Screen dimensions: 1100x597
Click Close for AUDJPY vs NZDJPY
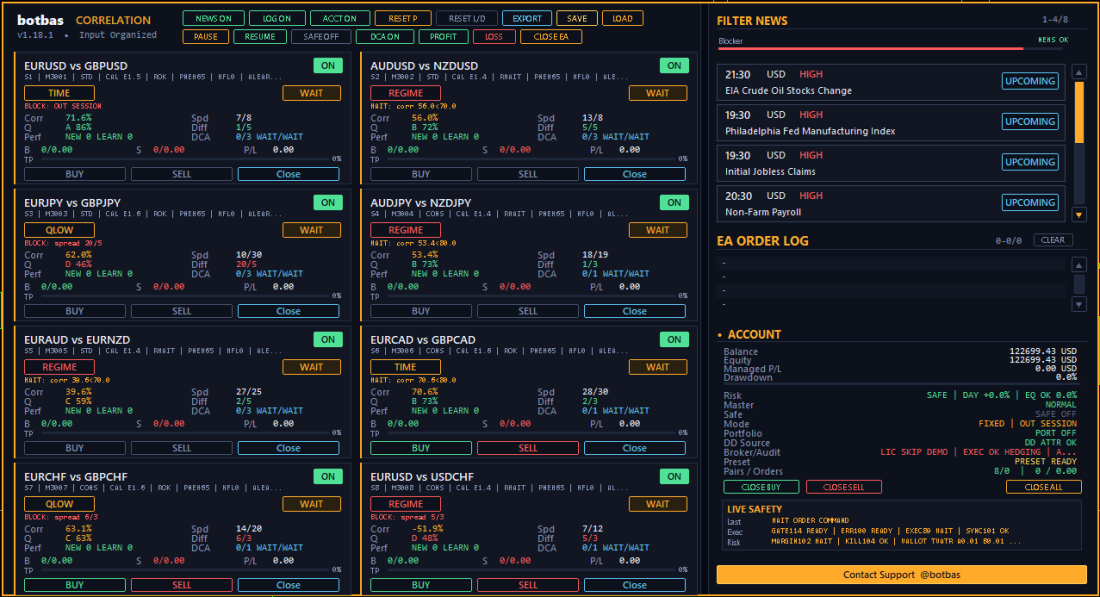(x=635, y=311)
